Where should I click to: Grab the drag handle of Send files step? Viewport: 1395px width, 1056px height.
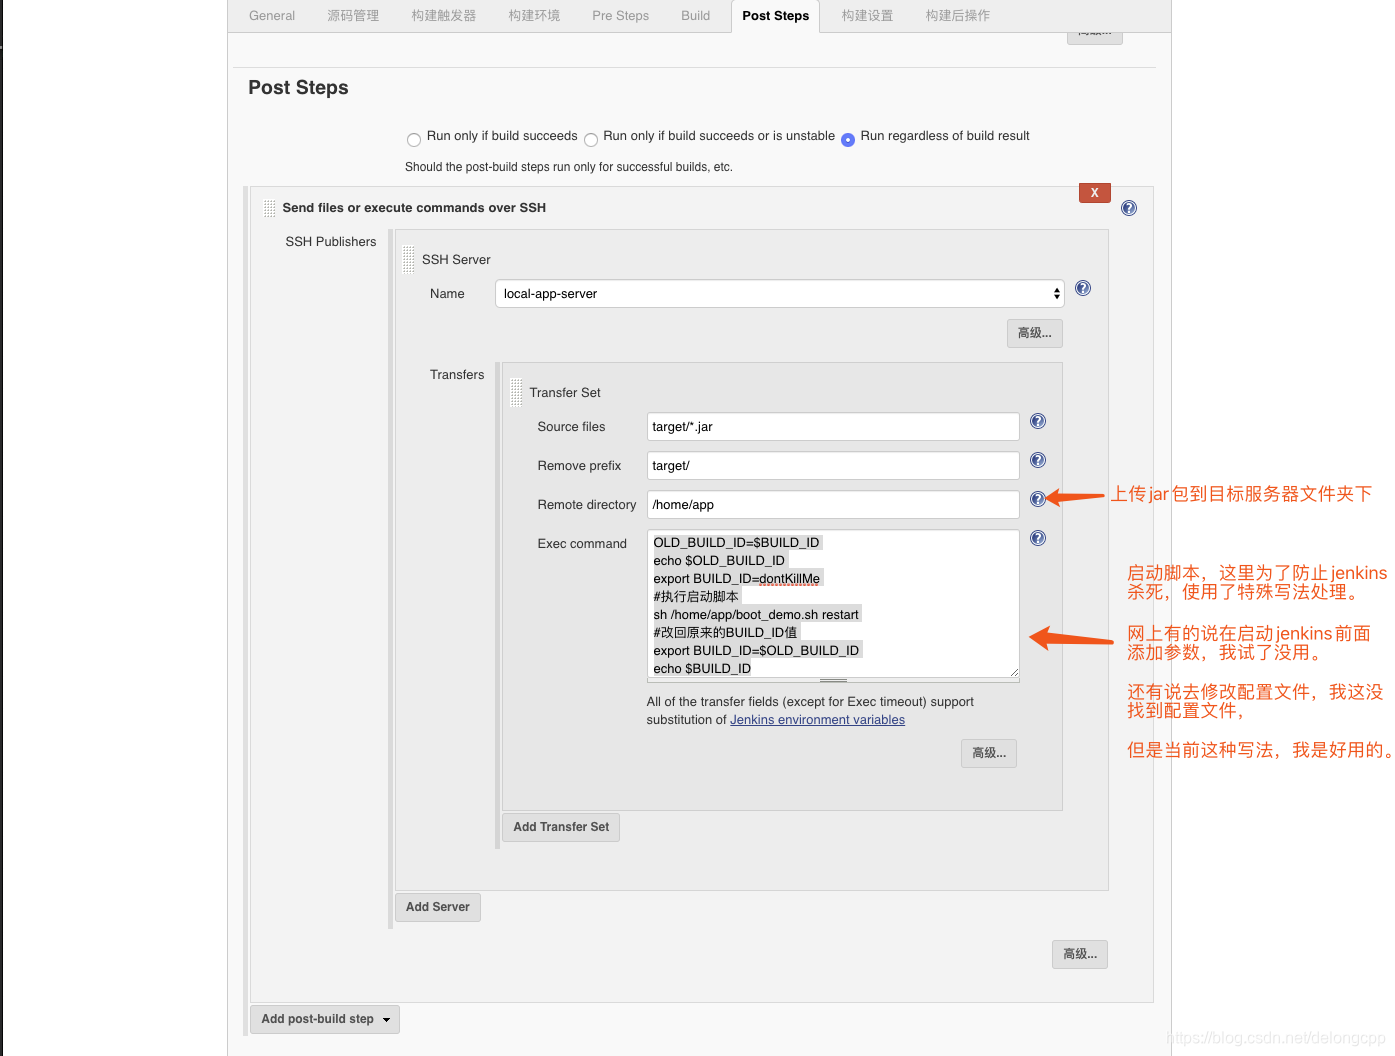(269, 208)
